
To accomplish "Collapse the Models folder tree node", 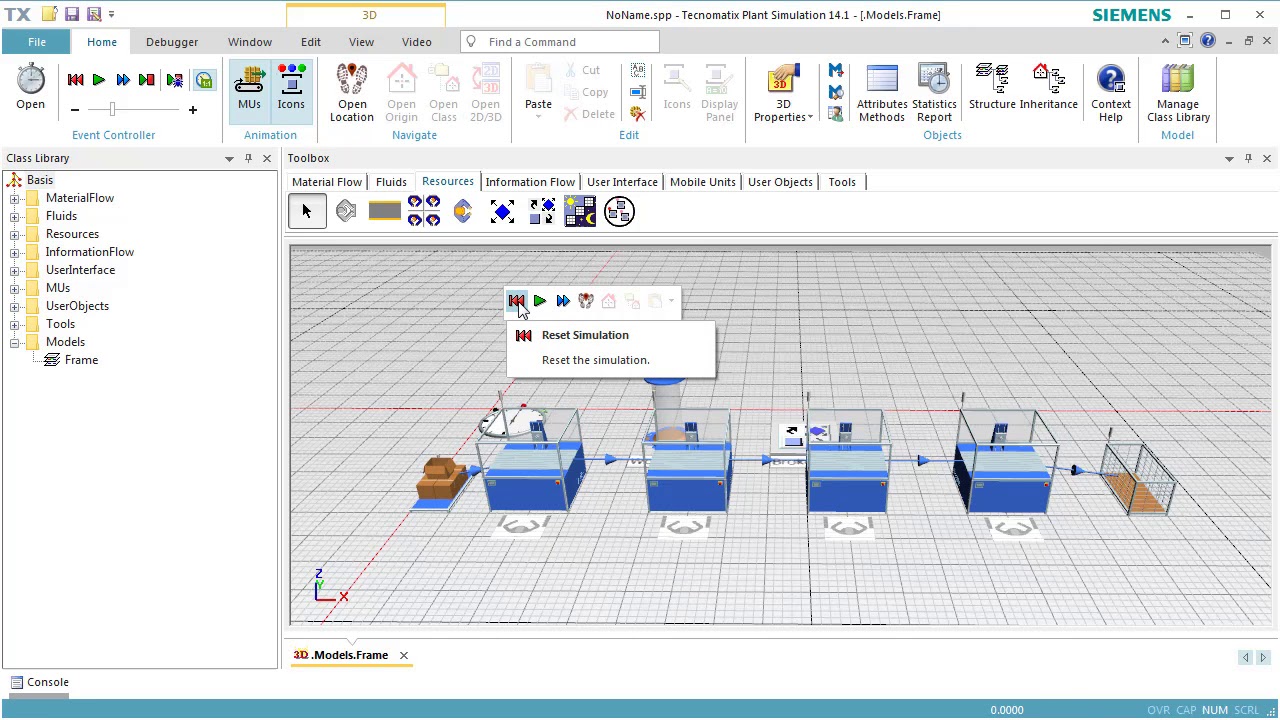I will (15, 342).
